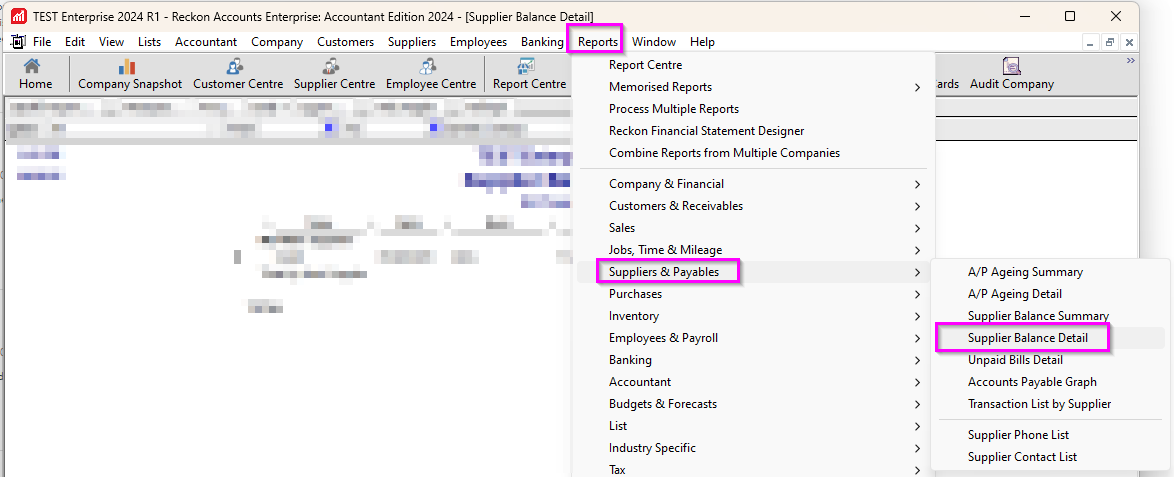This screenshot has height=477, width=1174.
Task: Open the View menu
Action: point(112,42)
